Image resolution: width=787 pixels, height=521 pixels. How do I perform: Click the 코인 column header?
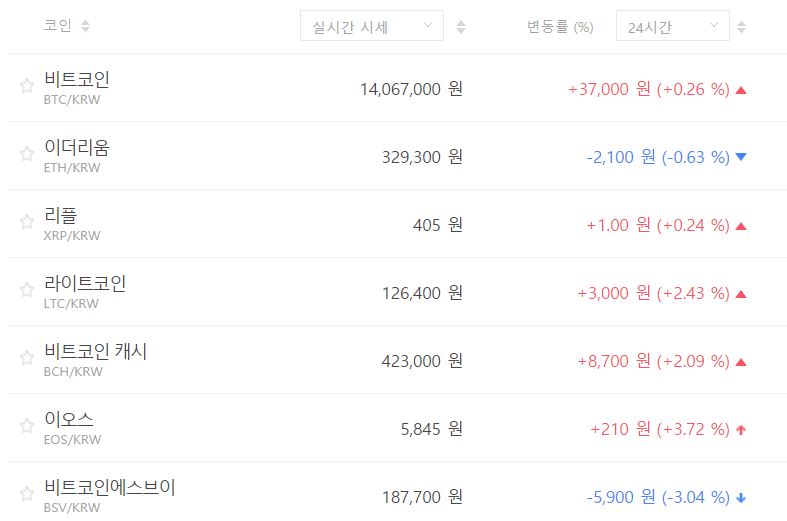click(x=58, y=26)
